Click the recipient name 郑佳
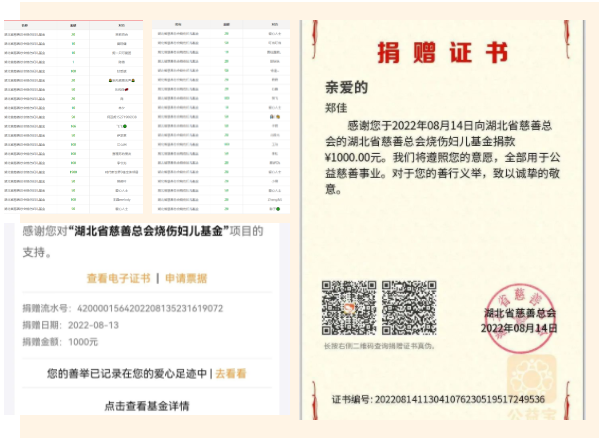 click(x=336, y=108)
